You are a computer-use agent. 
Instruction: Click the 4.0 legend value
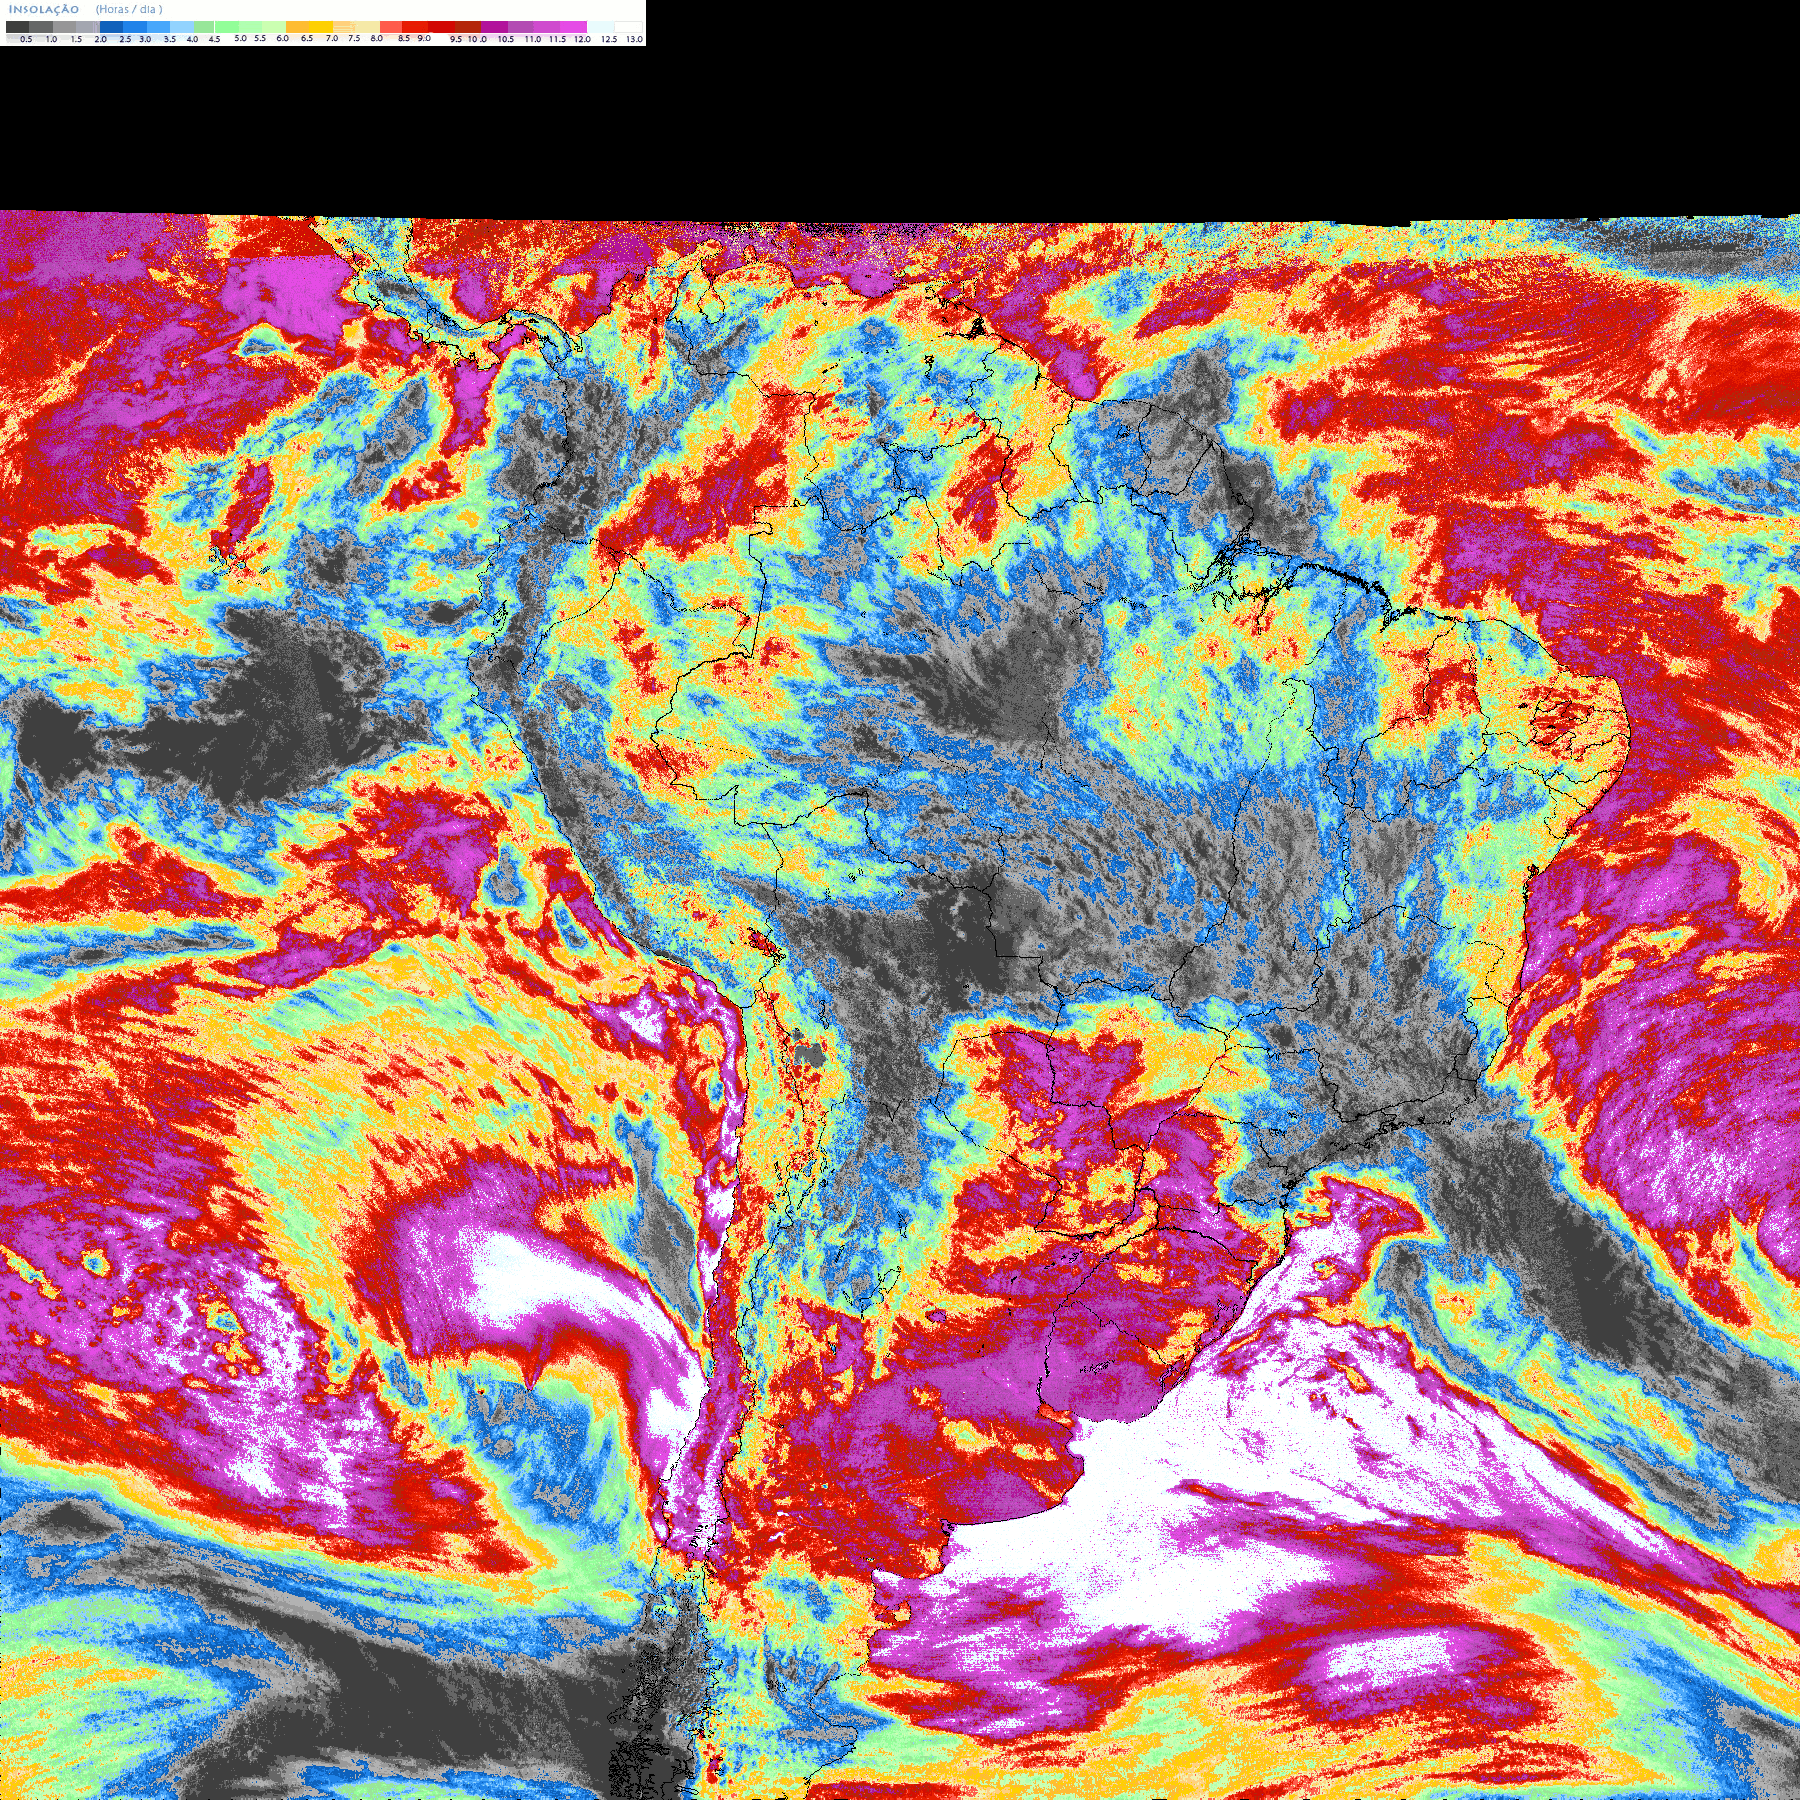pyautogui.click(x=192, y=39)
